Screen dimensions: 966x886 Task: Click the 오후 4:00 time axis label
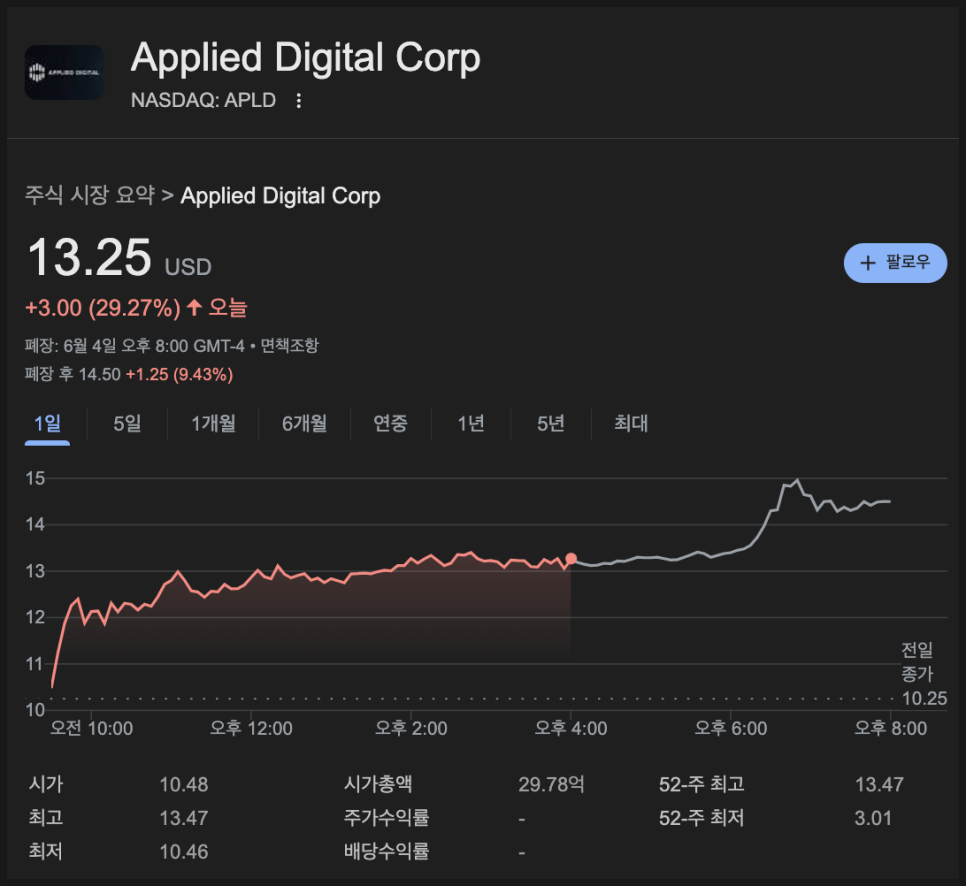571,729
